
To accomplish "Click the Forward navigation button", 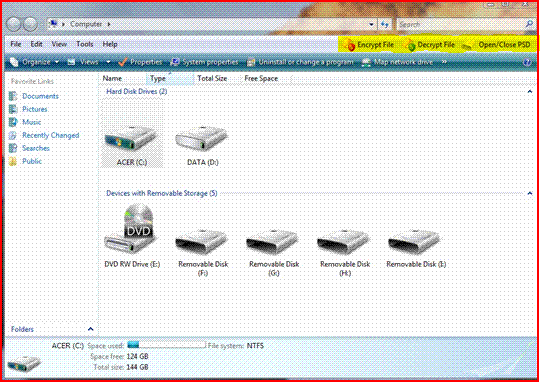I will point(30,24).
